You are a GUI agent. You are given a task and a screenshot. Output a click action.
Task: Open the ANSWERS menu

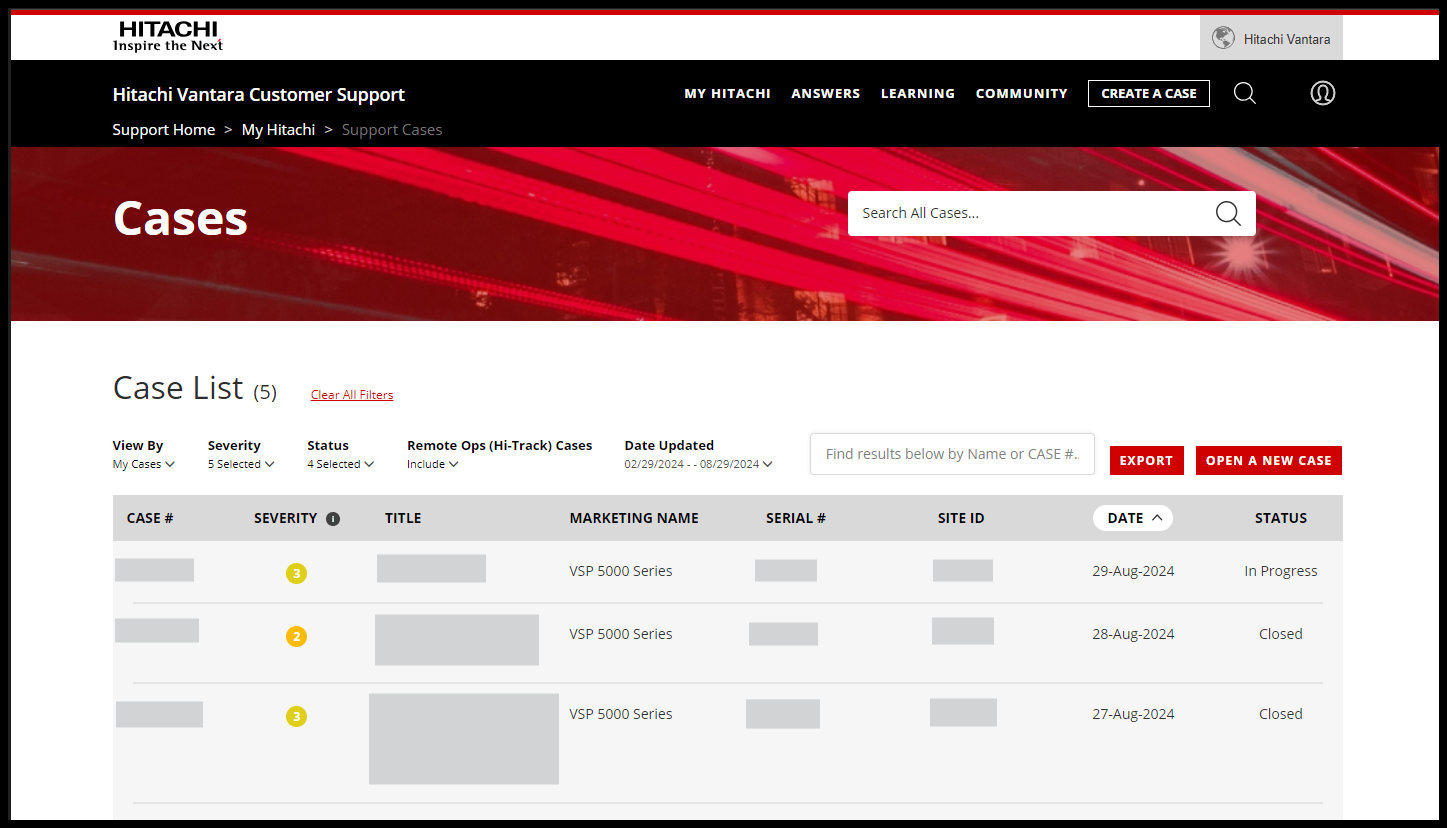pyautogui.click(x=826, y=93)
